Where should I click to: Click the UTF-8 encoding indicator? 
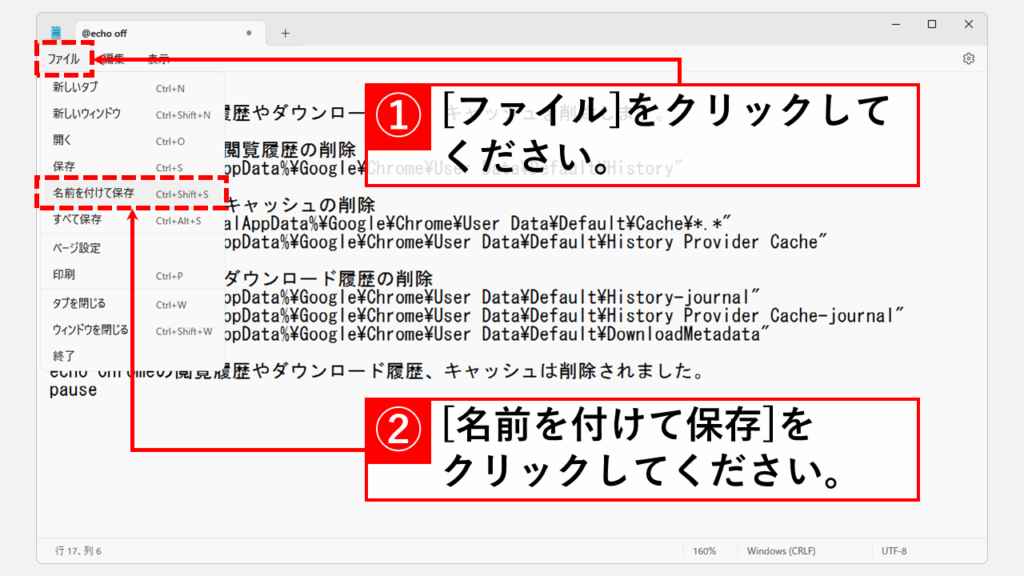click(894, 551)
